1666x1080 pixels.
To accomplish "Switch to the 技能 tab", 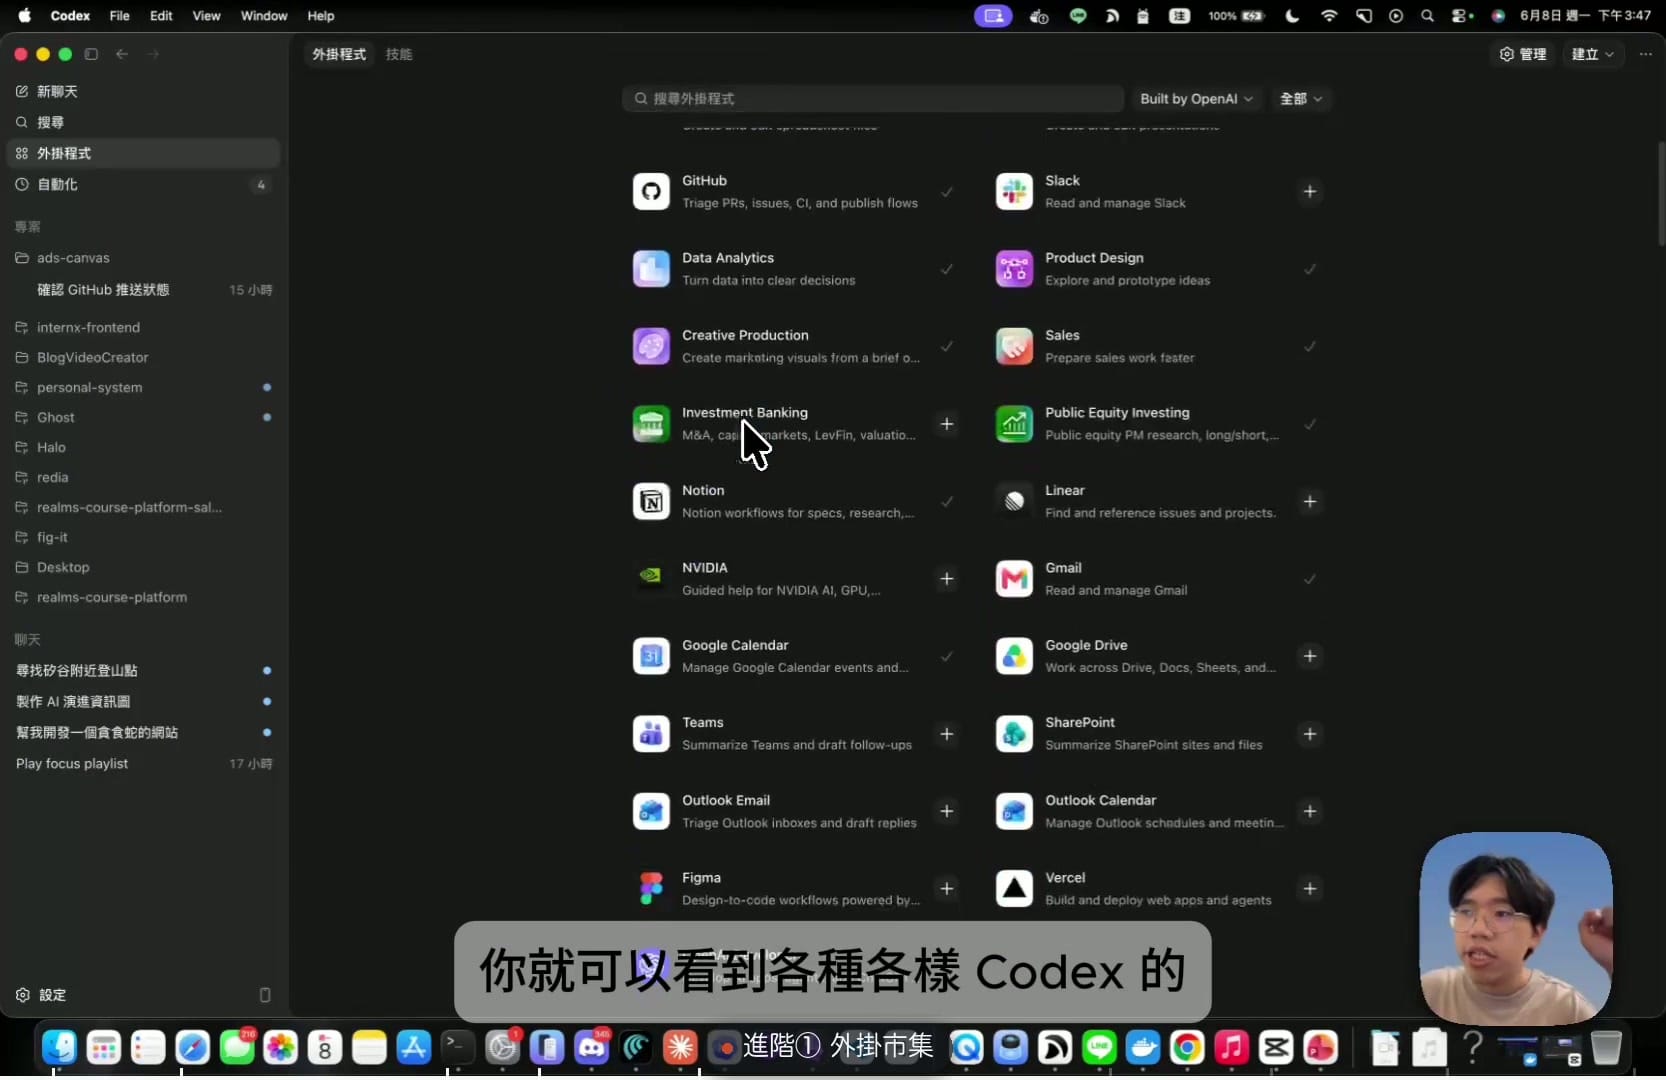I will coord(399,54).
